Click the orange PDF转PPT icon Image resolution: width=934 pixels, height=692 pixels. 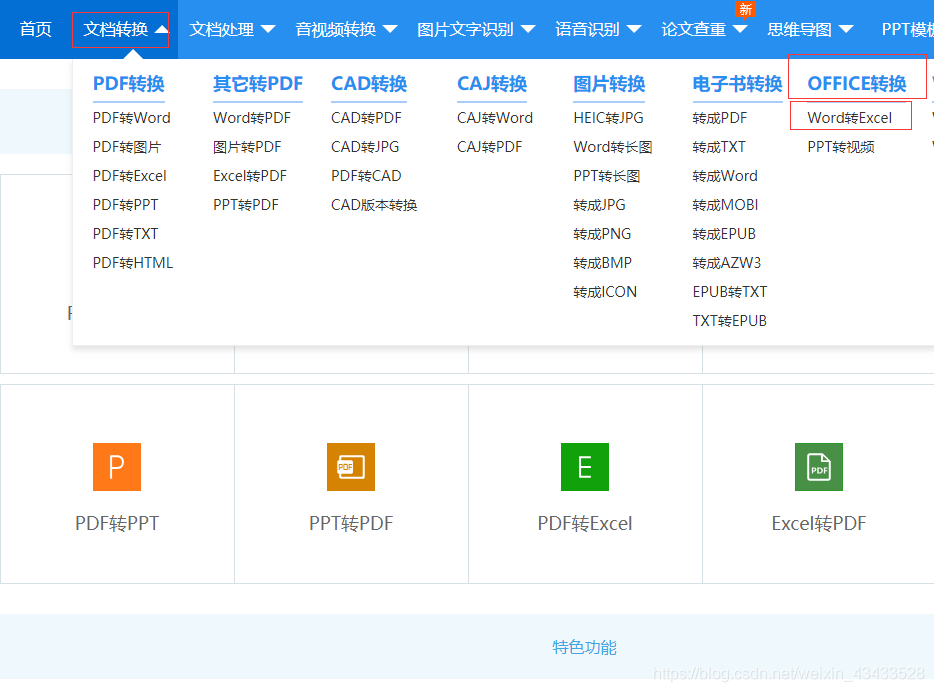[x=117, y=467]
